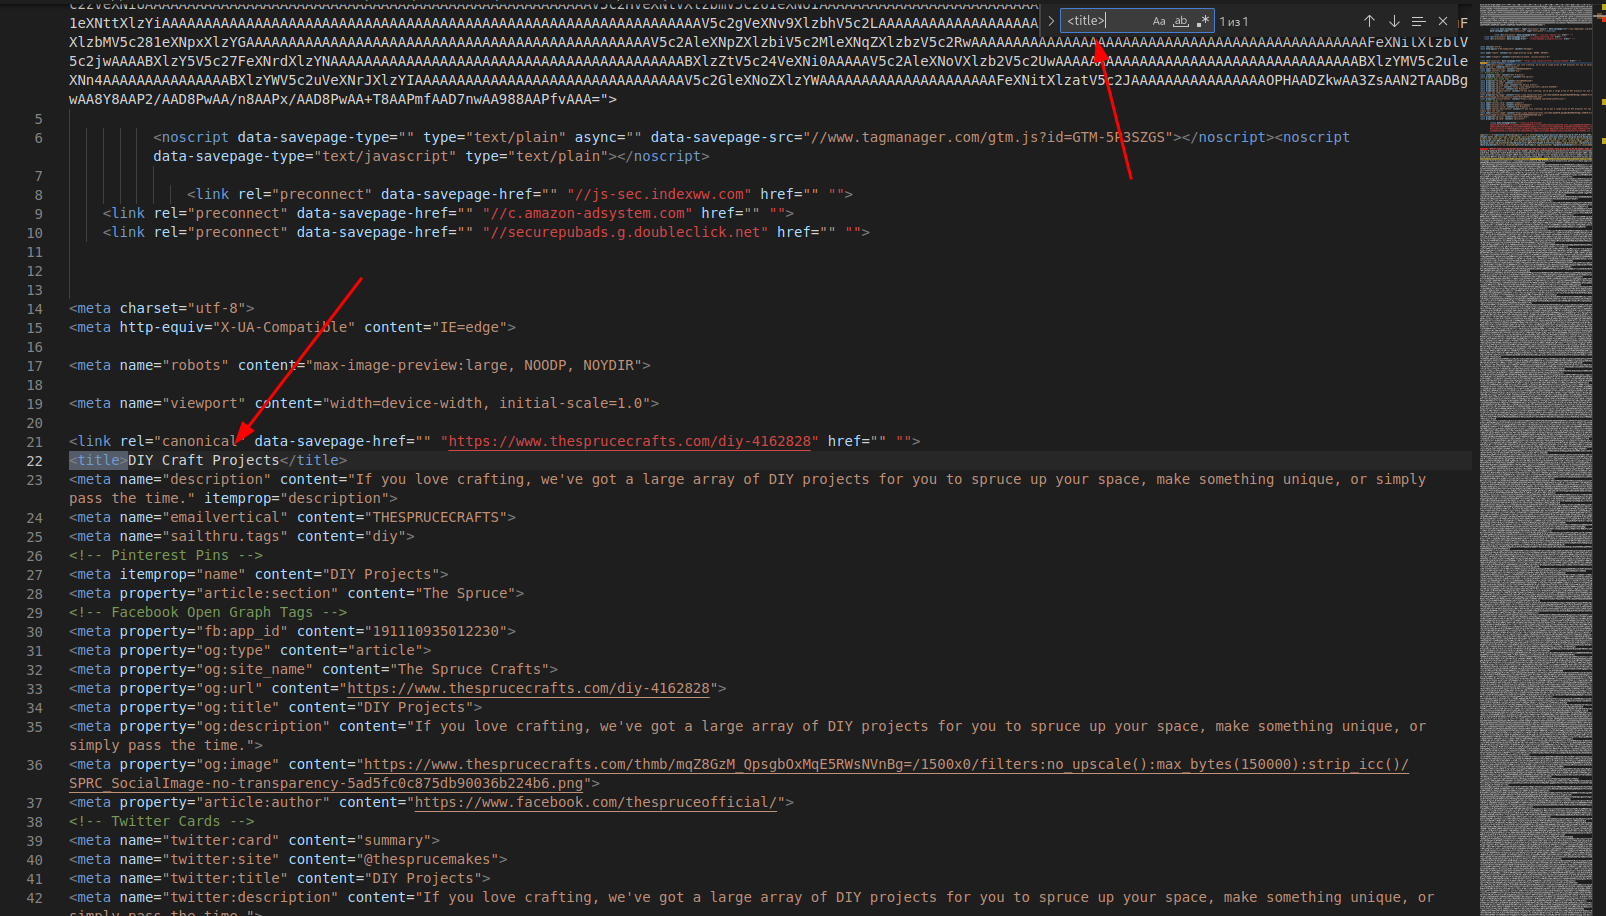This screenshot has width=1606, height=916.
Task: Toggle Match Whole Word option
Action: coord(1181,21)
